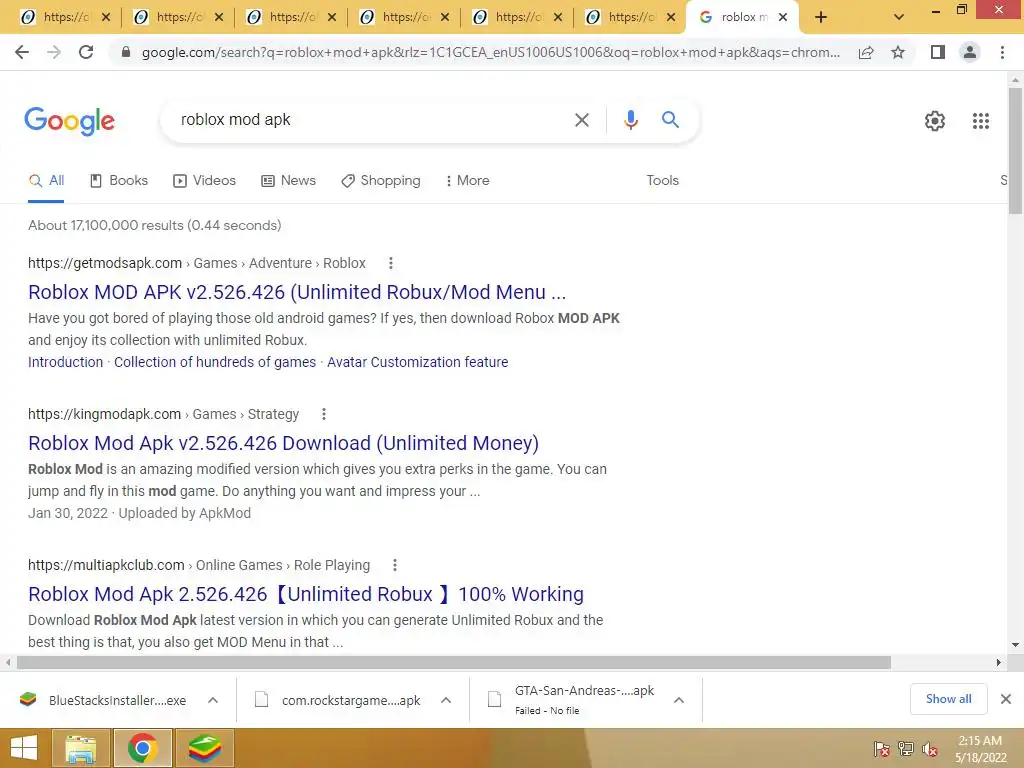
Task: Switch to the All results tab
Action: pyautogui.click(x=46, y=181)
